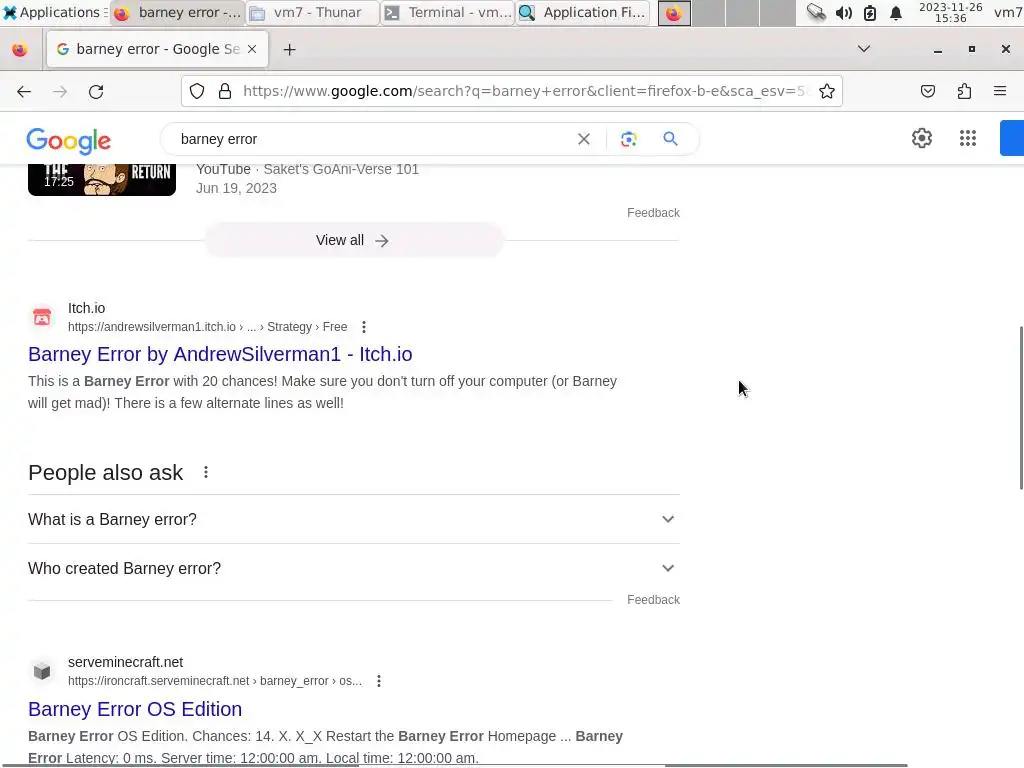Viewport: 1024px width, 768px height.
Task: Open the Applications menu
Action: 54,12
